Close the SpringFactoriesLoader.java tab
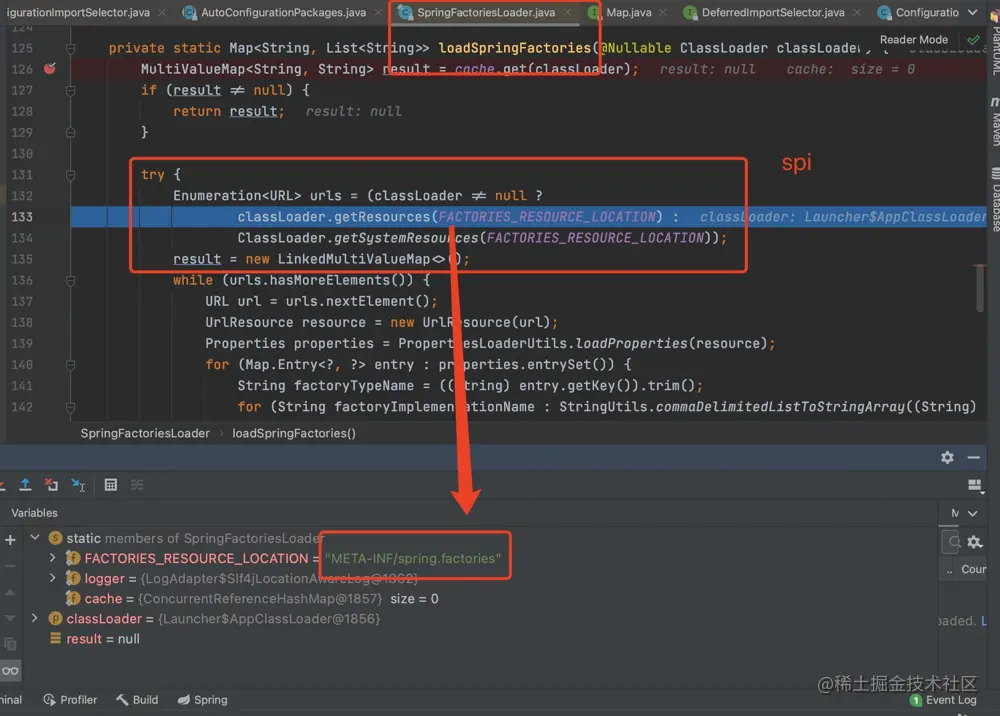Viewport: 1000px width, 716px height. (567, 12)
